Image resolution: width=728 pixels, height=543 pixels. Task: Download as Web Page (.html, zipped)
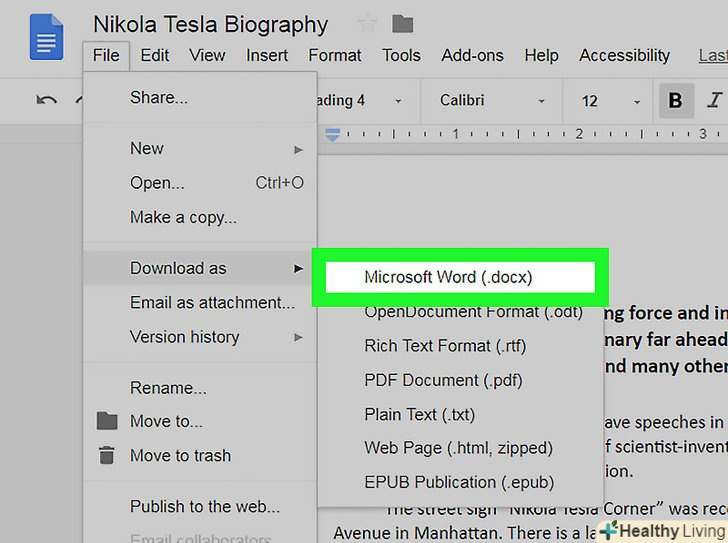(x=461, y=448)
